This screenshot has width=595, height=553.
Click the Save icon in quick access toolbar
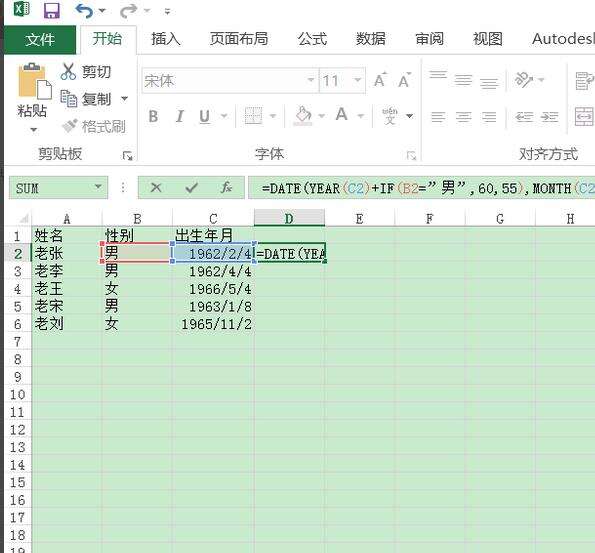[x=52, y=11]
